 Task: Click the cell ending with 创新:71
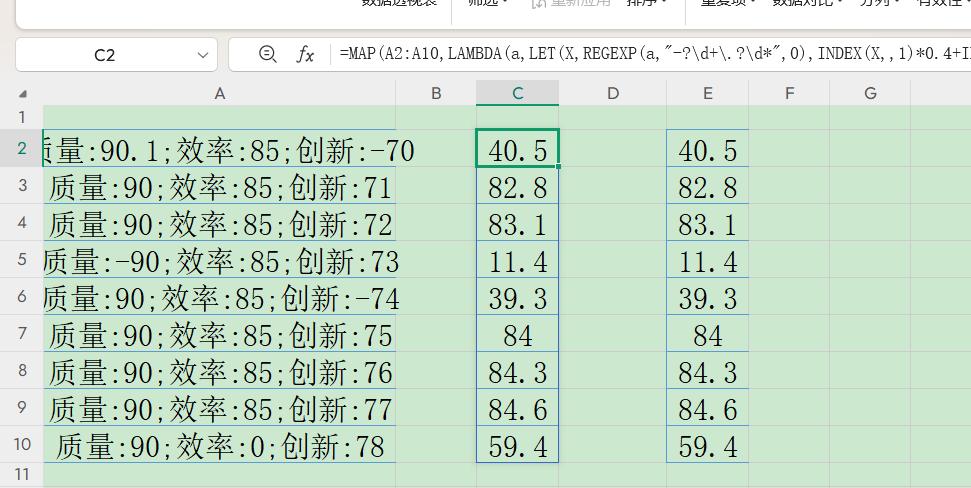pos(219,186)
